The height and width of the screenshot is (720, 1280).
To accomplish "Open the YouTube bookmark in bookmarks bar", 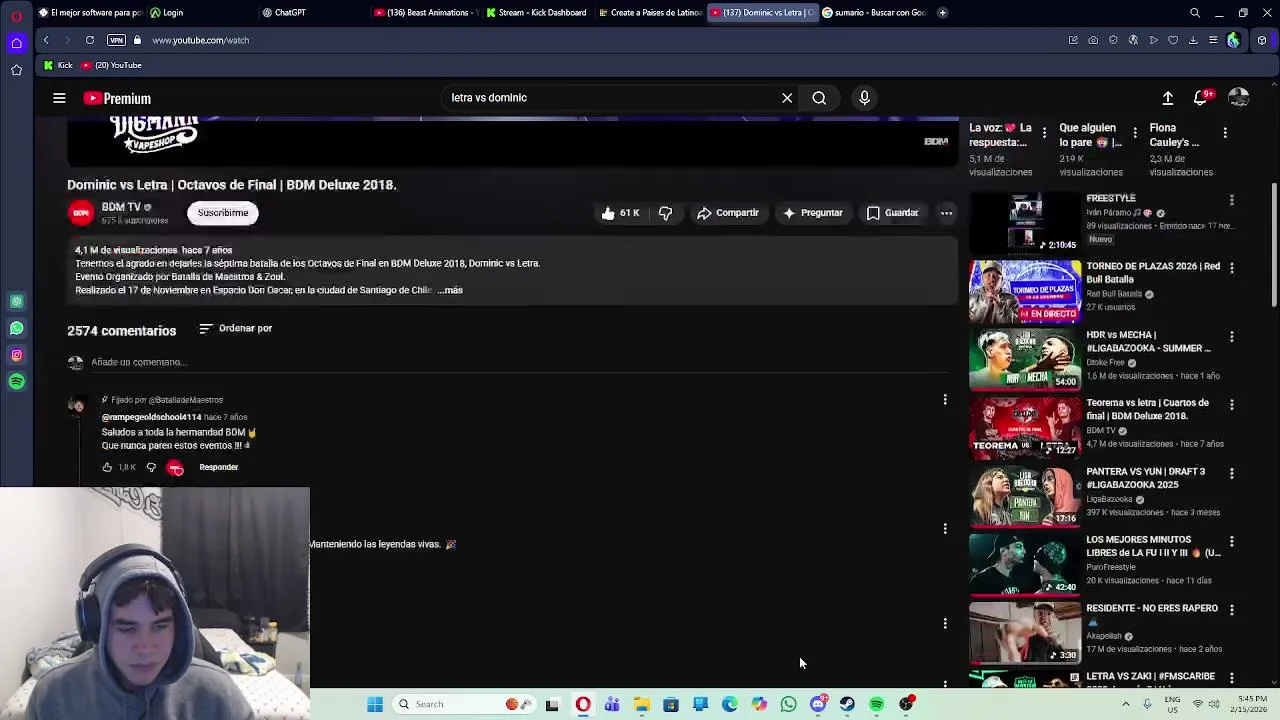I will [112, 65].
